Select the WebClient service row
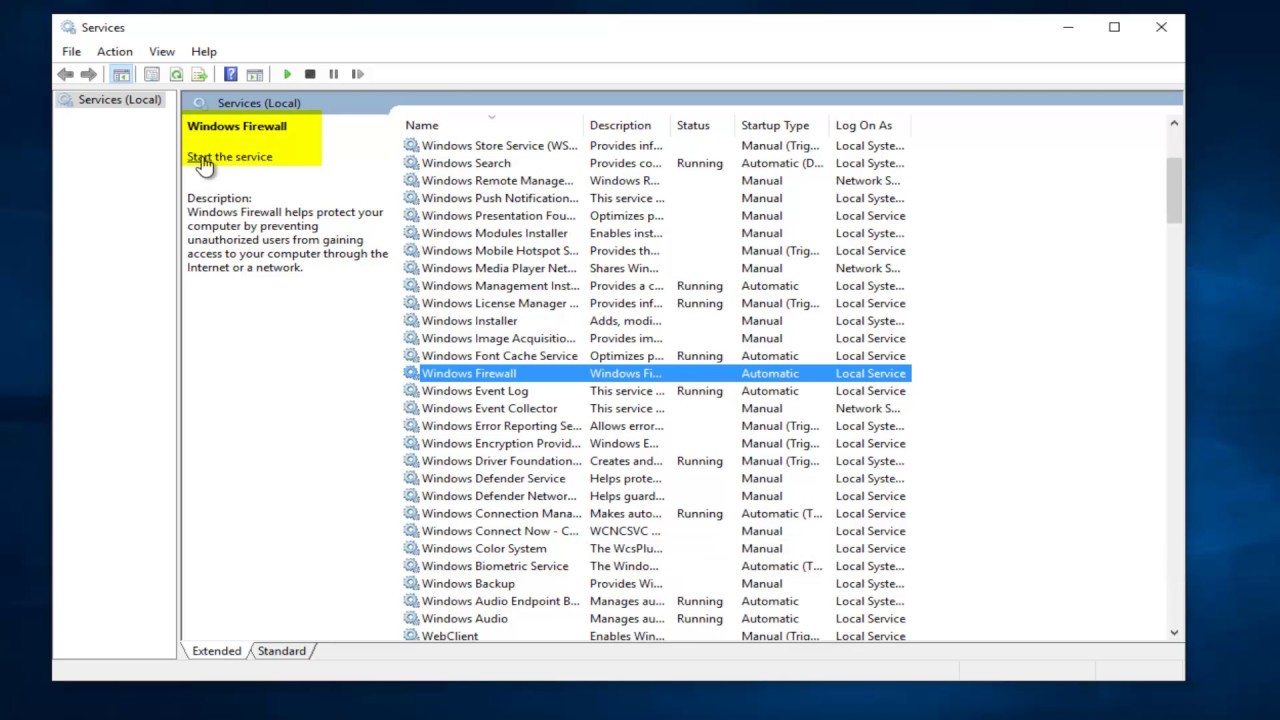The image size is (1280, 720). 656,635
